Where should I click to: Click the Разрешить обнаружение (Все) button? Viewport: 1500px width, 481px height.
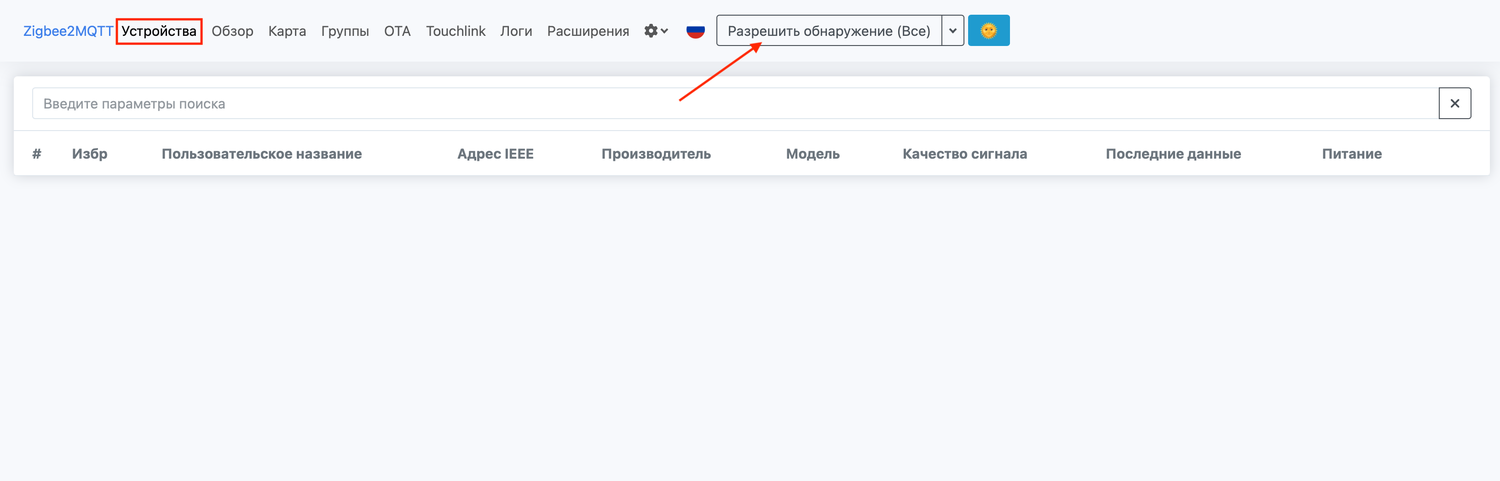829,31
